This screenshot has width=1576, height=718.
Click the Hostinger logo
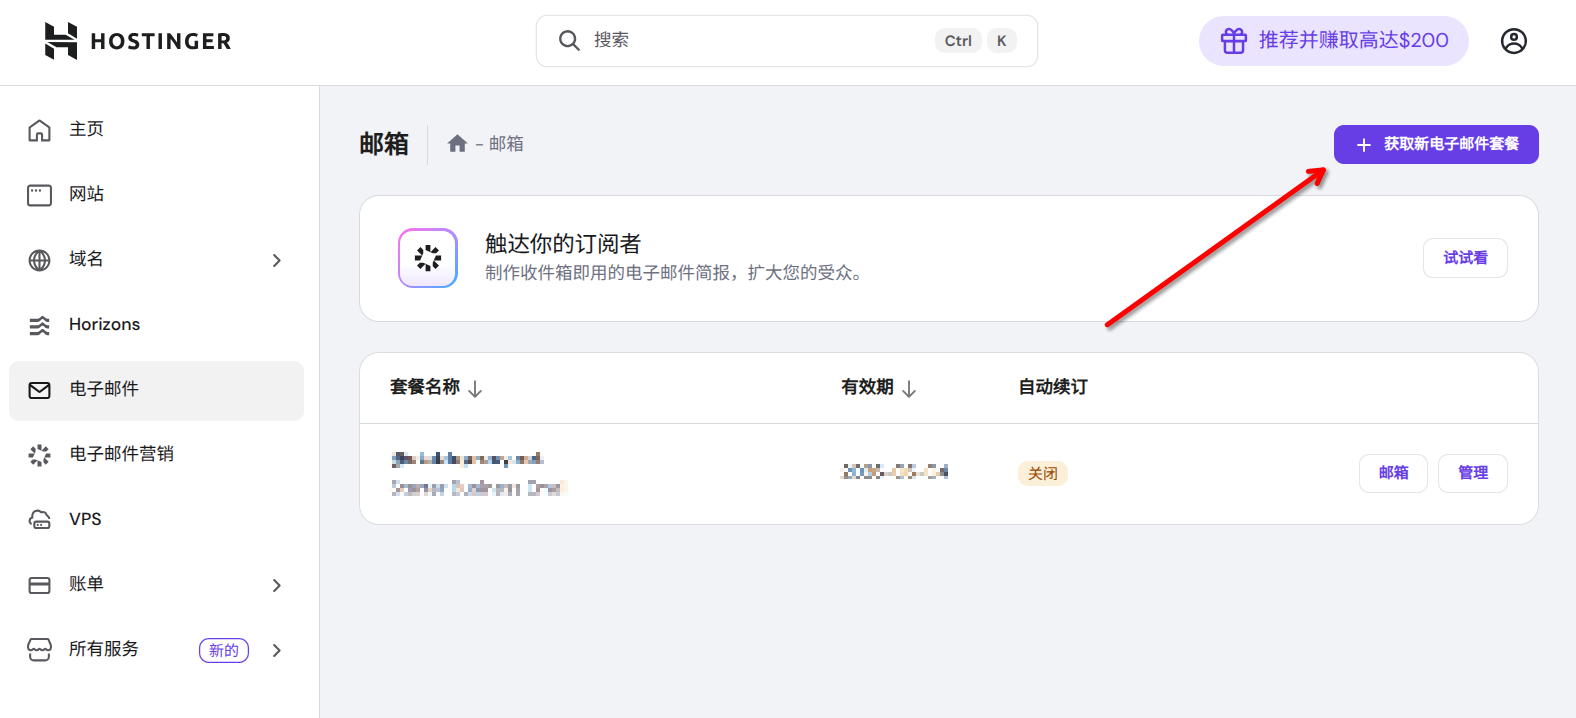point(138,41)
